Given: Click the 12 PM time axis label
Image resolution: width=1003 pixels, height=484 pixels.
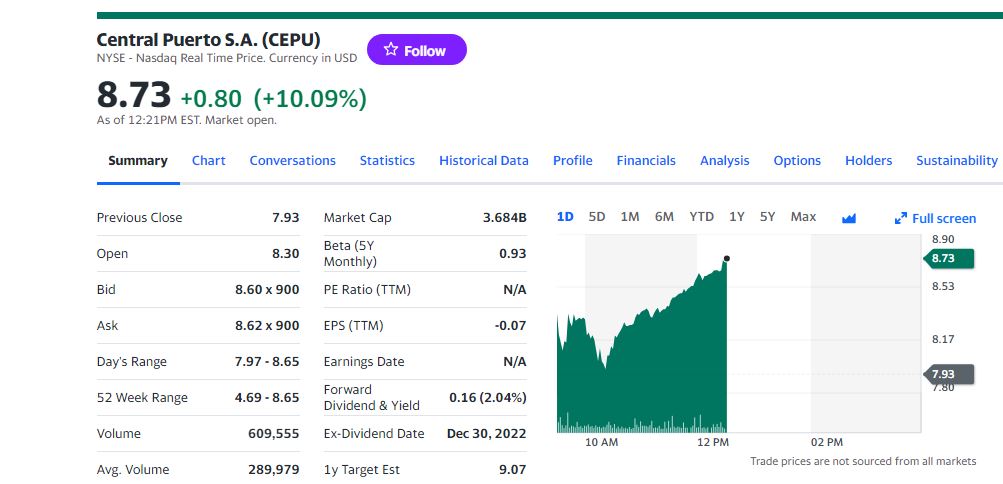Looking at the screenshot, I should click(x=713, y=442).
